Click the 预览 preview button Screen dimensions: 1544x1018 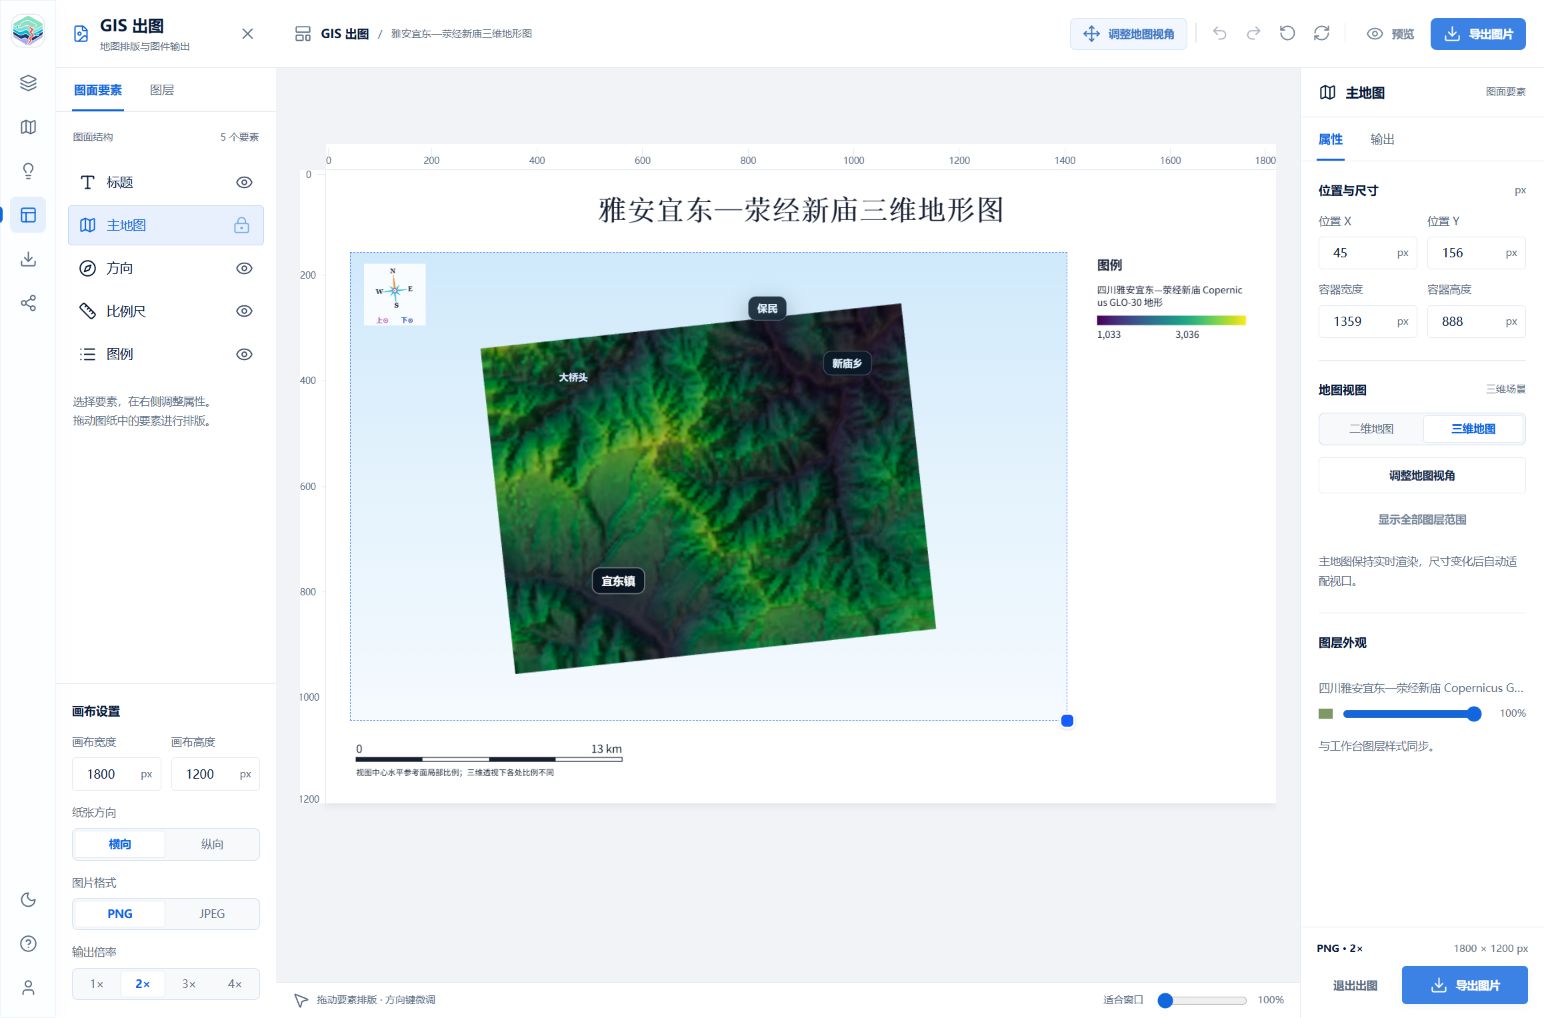click(x=1390, y=34)
